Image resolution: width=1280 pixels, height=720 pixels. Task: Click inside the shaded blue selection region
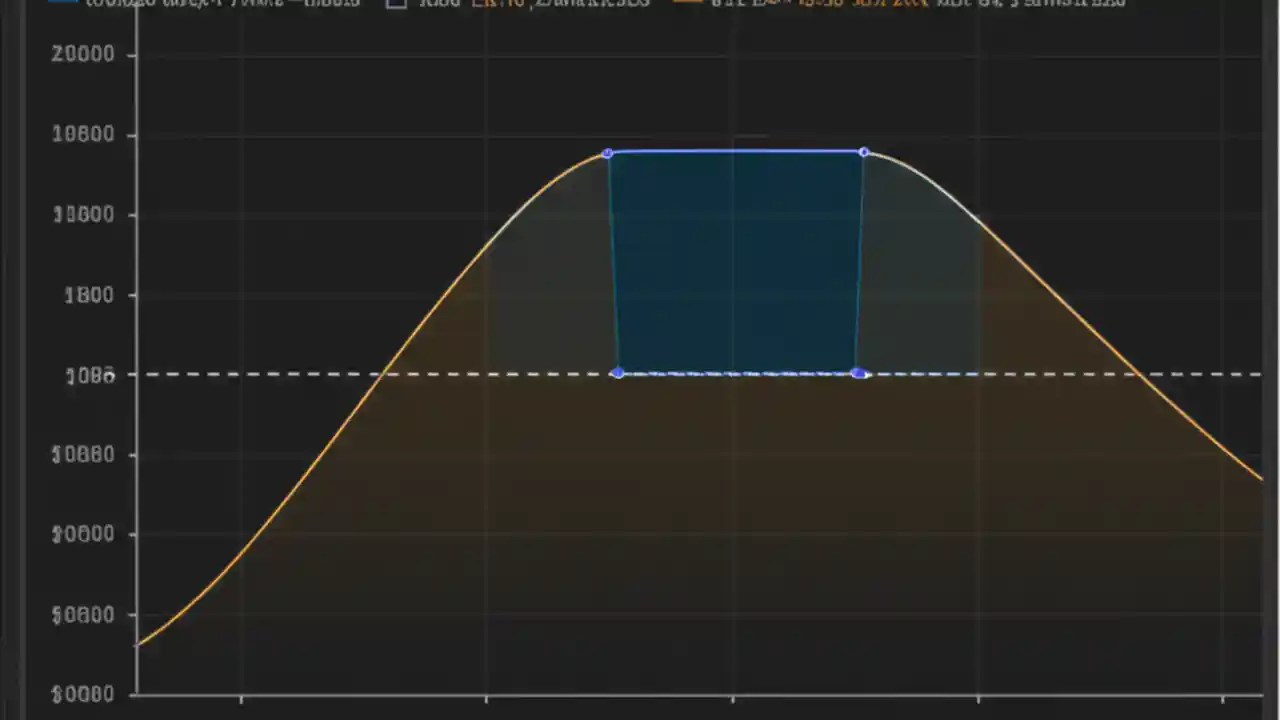coord(735,260)
